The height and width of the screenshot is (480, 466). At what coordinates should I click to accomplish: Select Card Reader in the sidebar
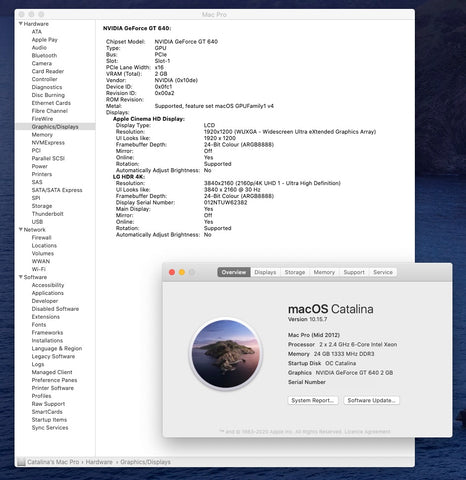(x=48, y=71)
